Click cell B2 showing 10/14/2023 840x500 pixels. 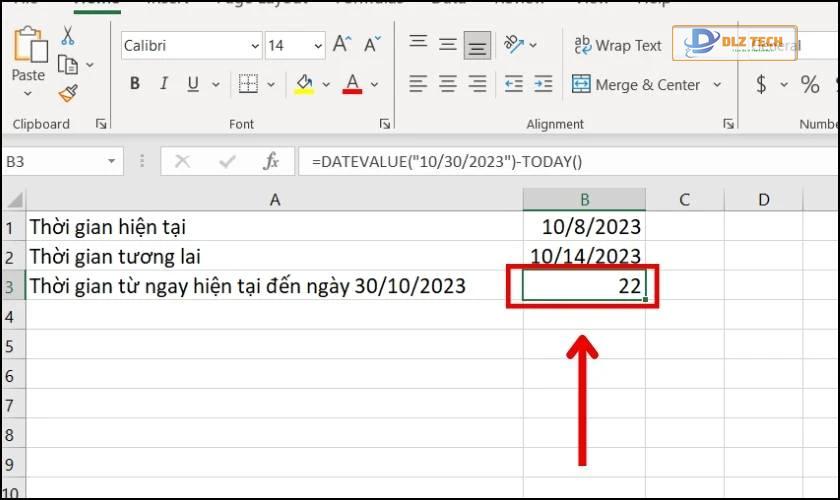point(584,256)
